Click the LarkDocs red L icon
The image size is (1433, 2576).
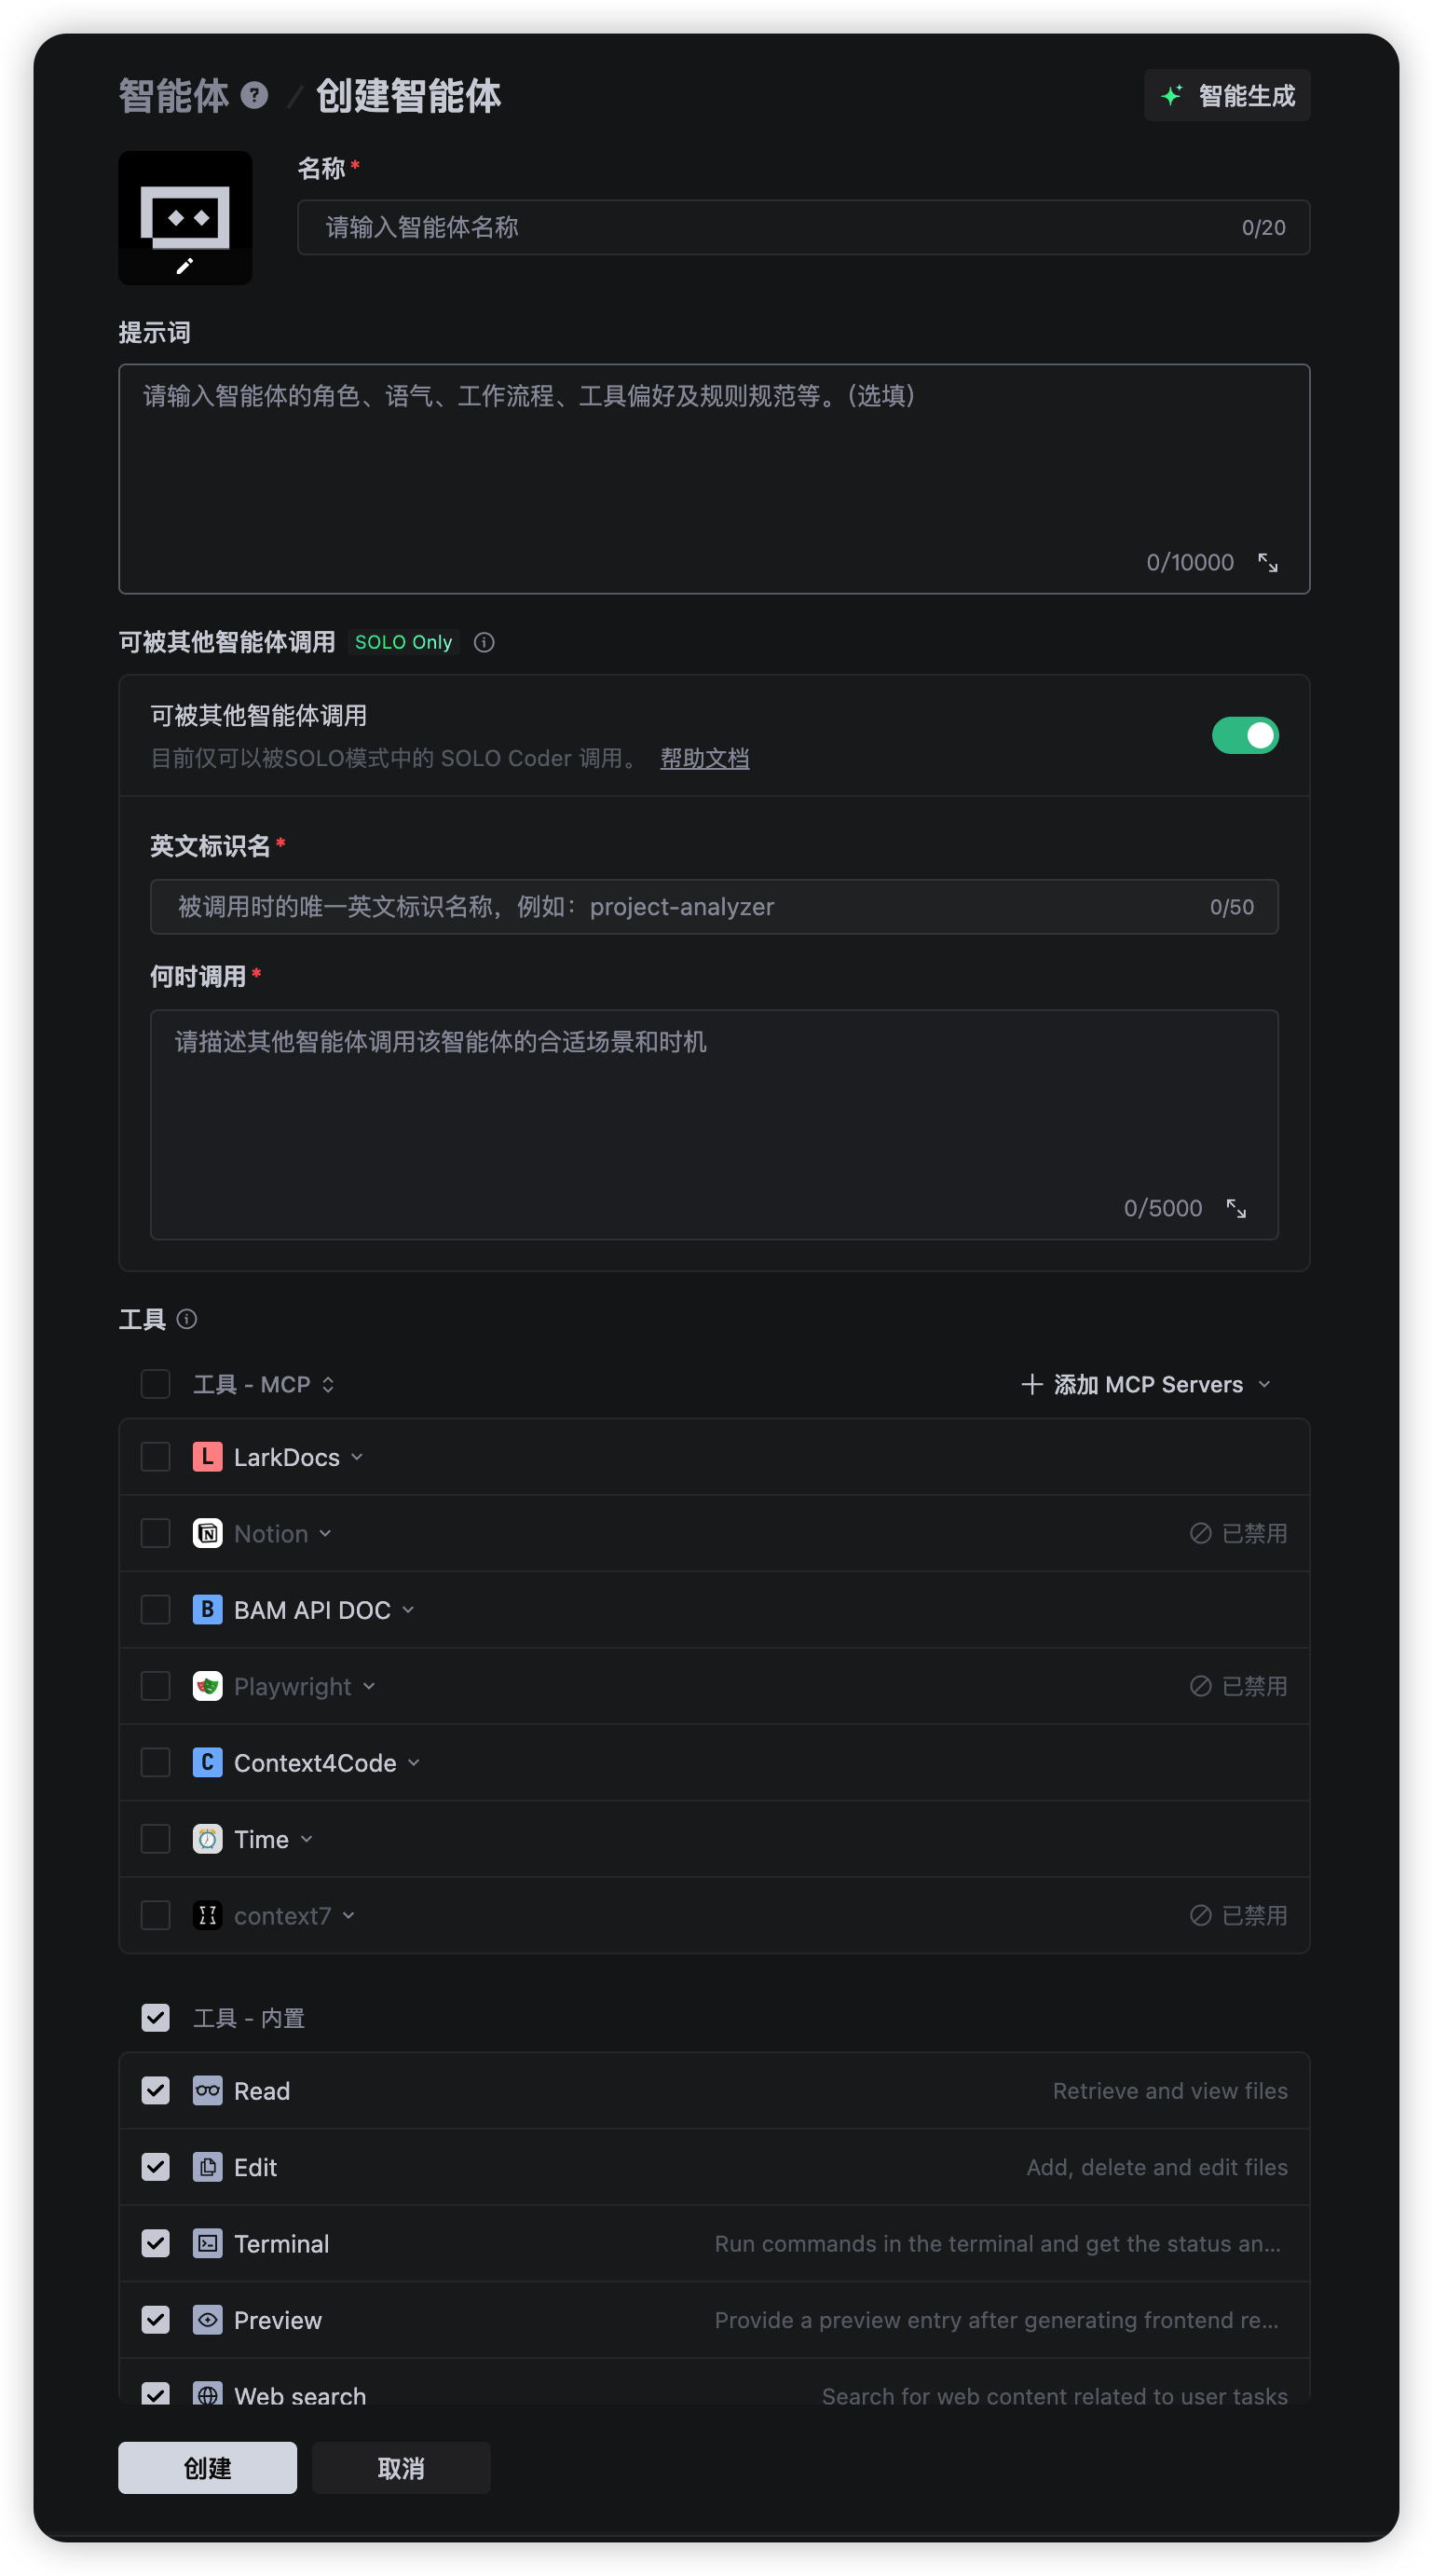pyautogui.click(x=207, y=1457)
